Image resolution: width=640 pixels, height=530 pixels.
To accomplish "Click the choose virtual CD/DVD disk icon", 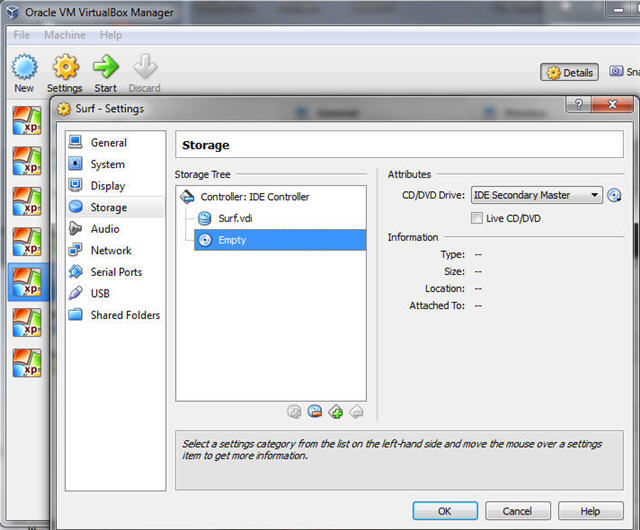I will [614, 195].
